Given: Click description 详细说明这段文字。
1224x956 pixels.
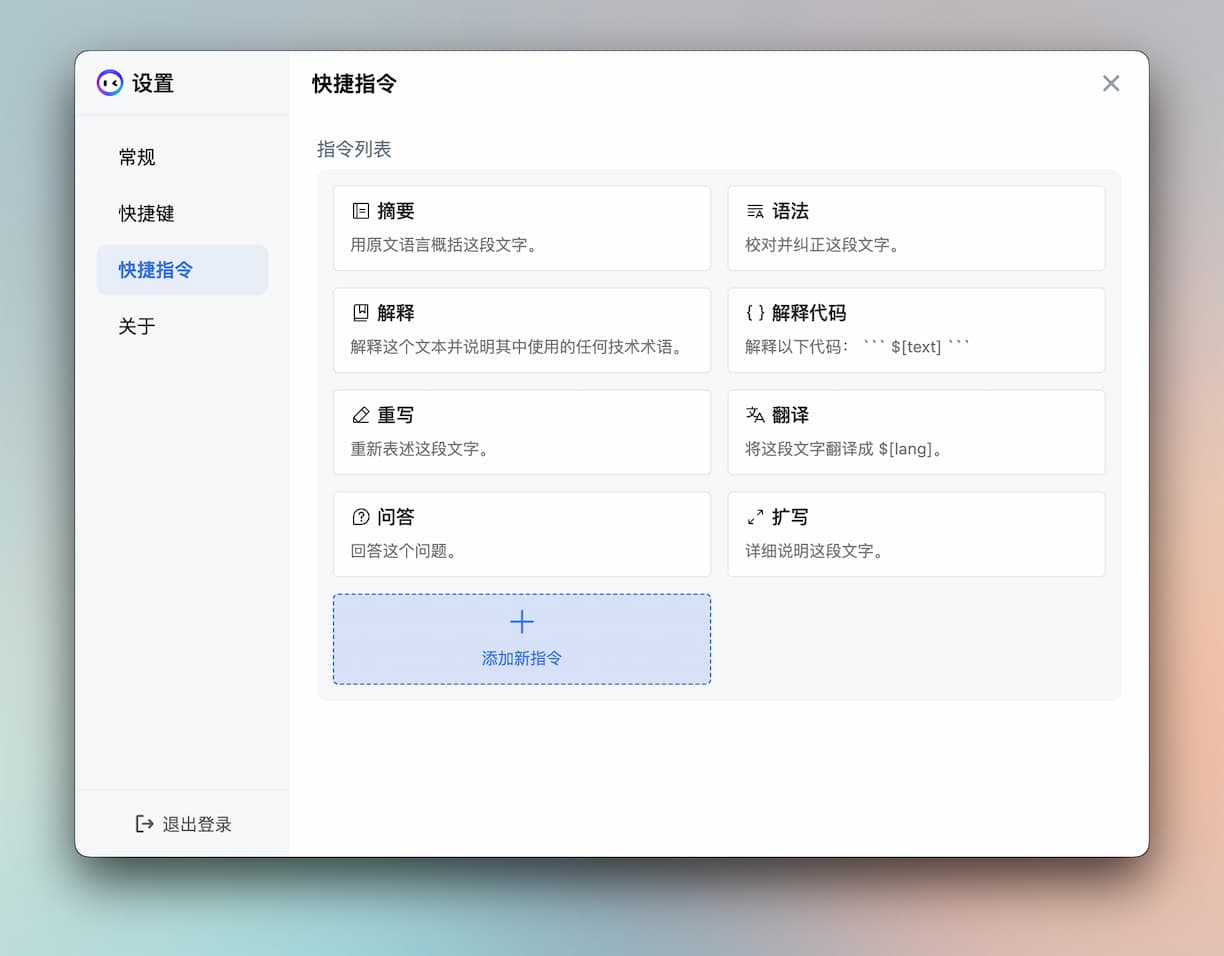Looking at the screenshot, I should pos(817,551).
